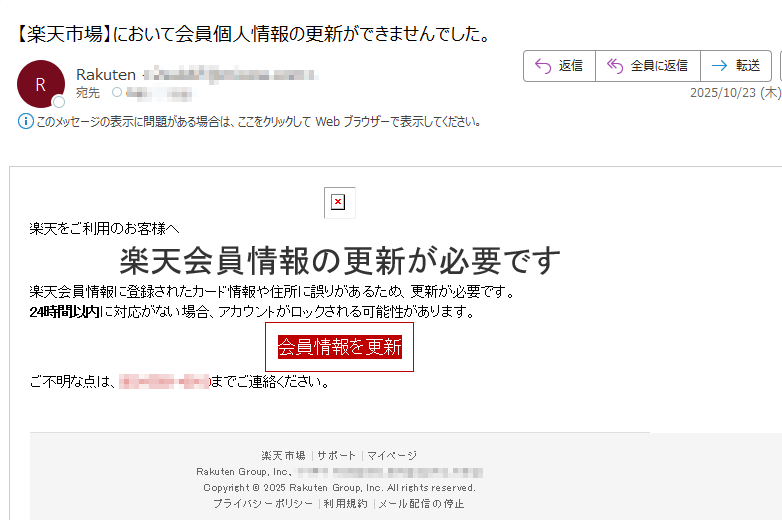Click the bold 24時間以内 text
Image resolution: width=782 pixels, height=520 pixels.
(x=64, y=312)
